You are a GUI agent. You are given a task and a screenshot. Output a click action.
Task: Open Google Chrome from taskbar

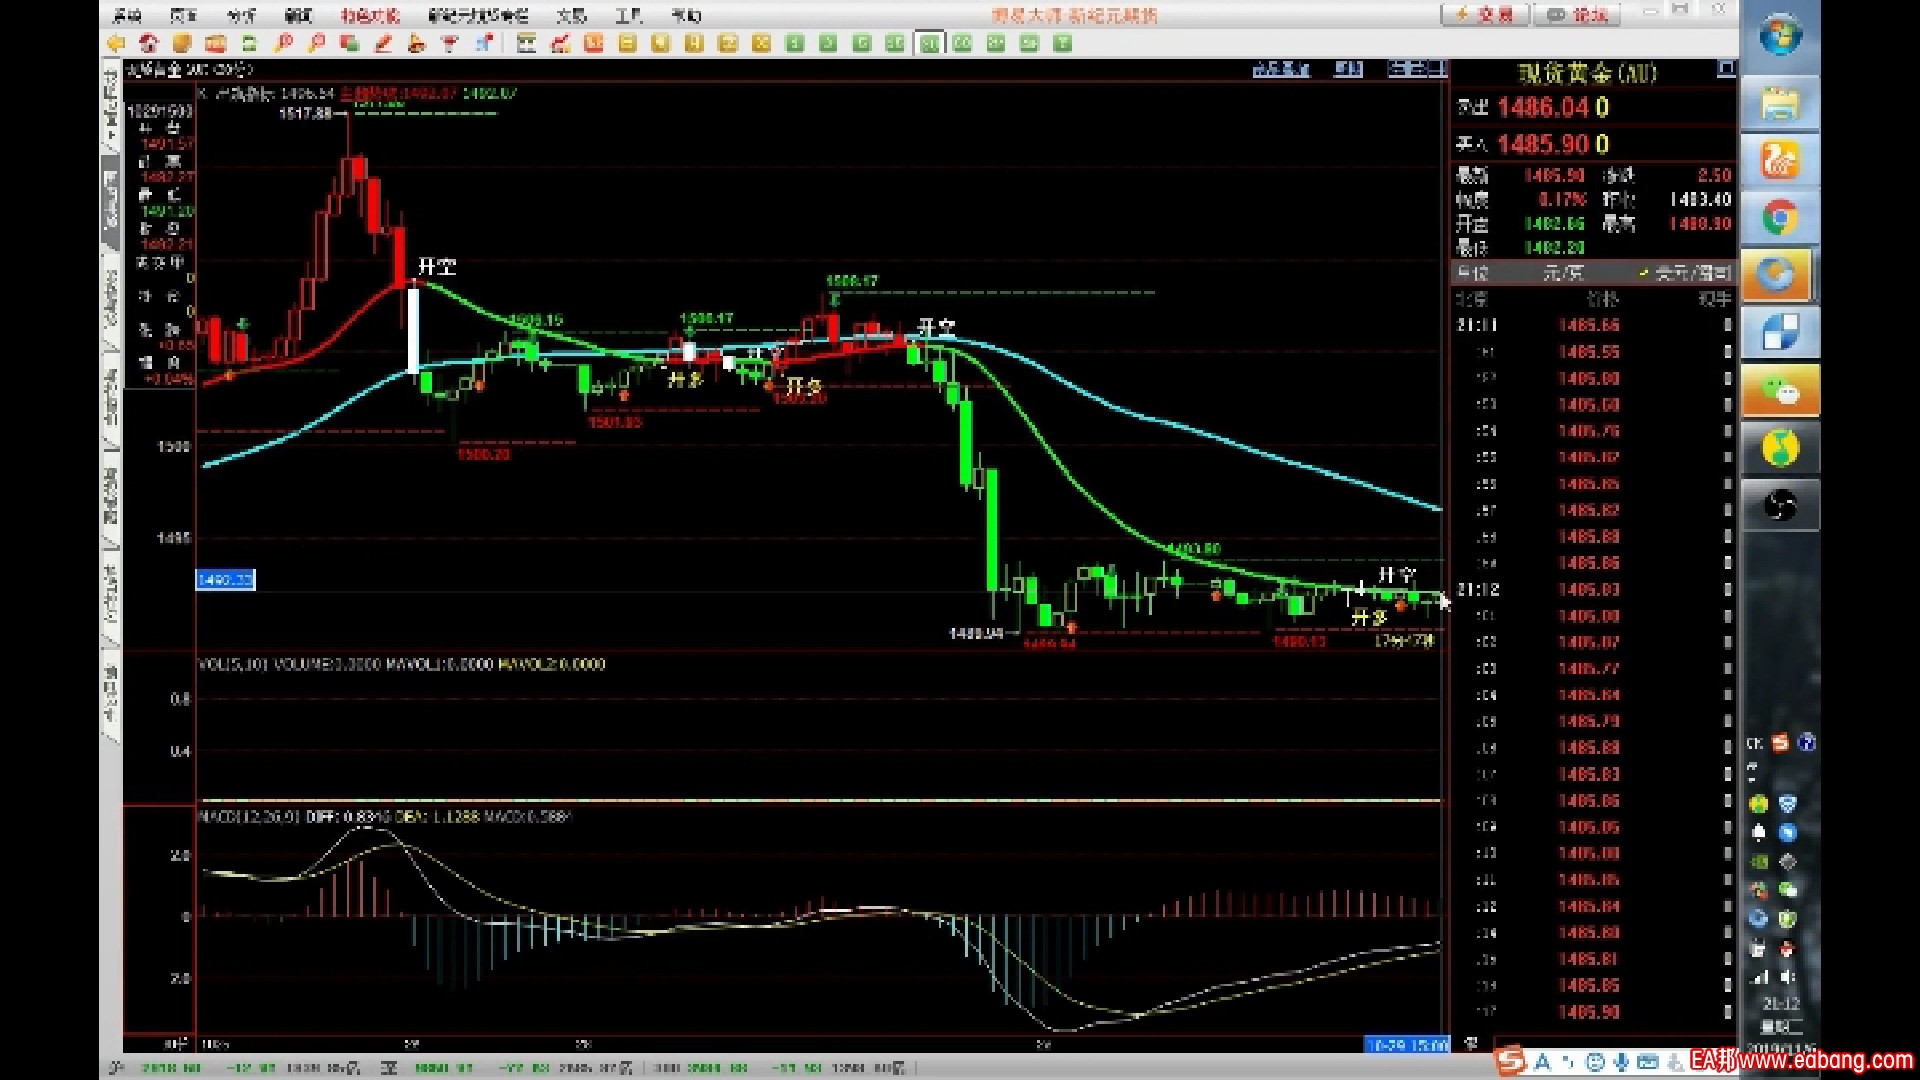[1780, 217]
